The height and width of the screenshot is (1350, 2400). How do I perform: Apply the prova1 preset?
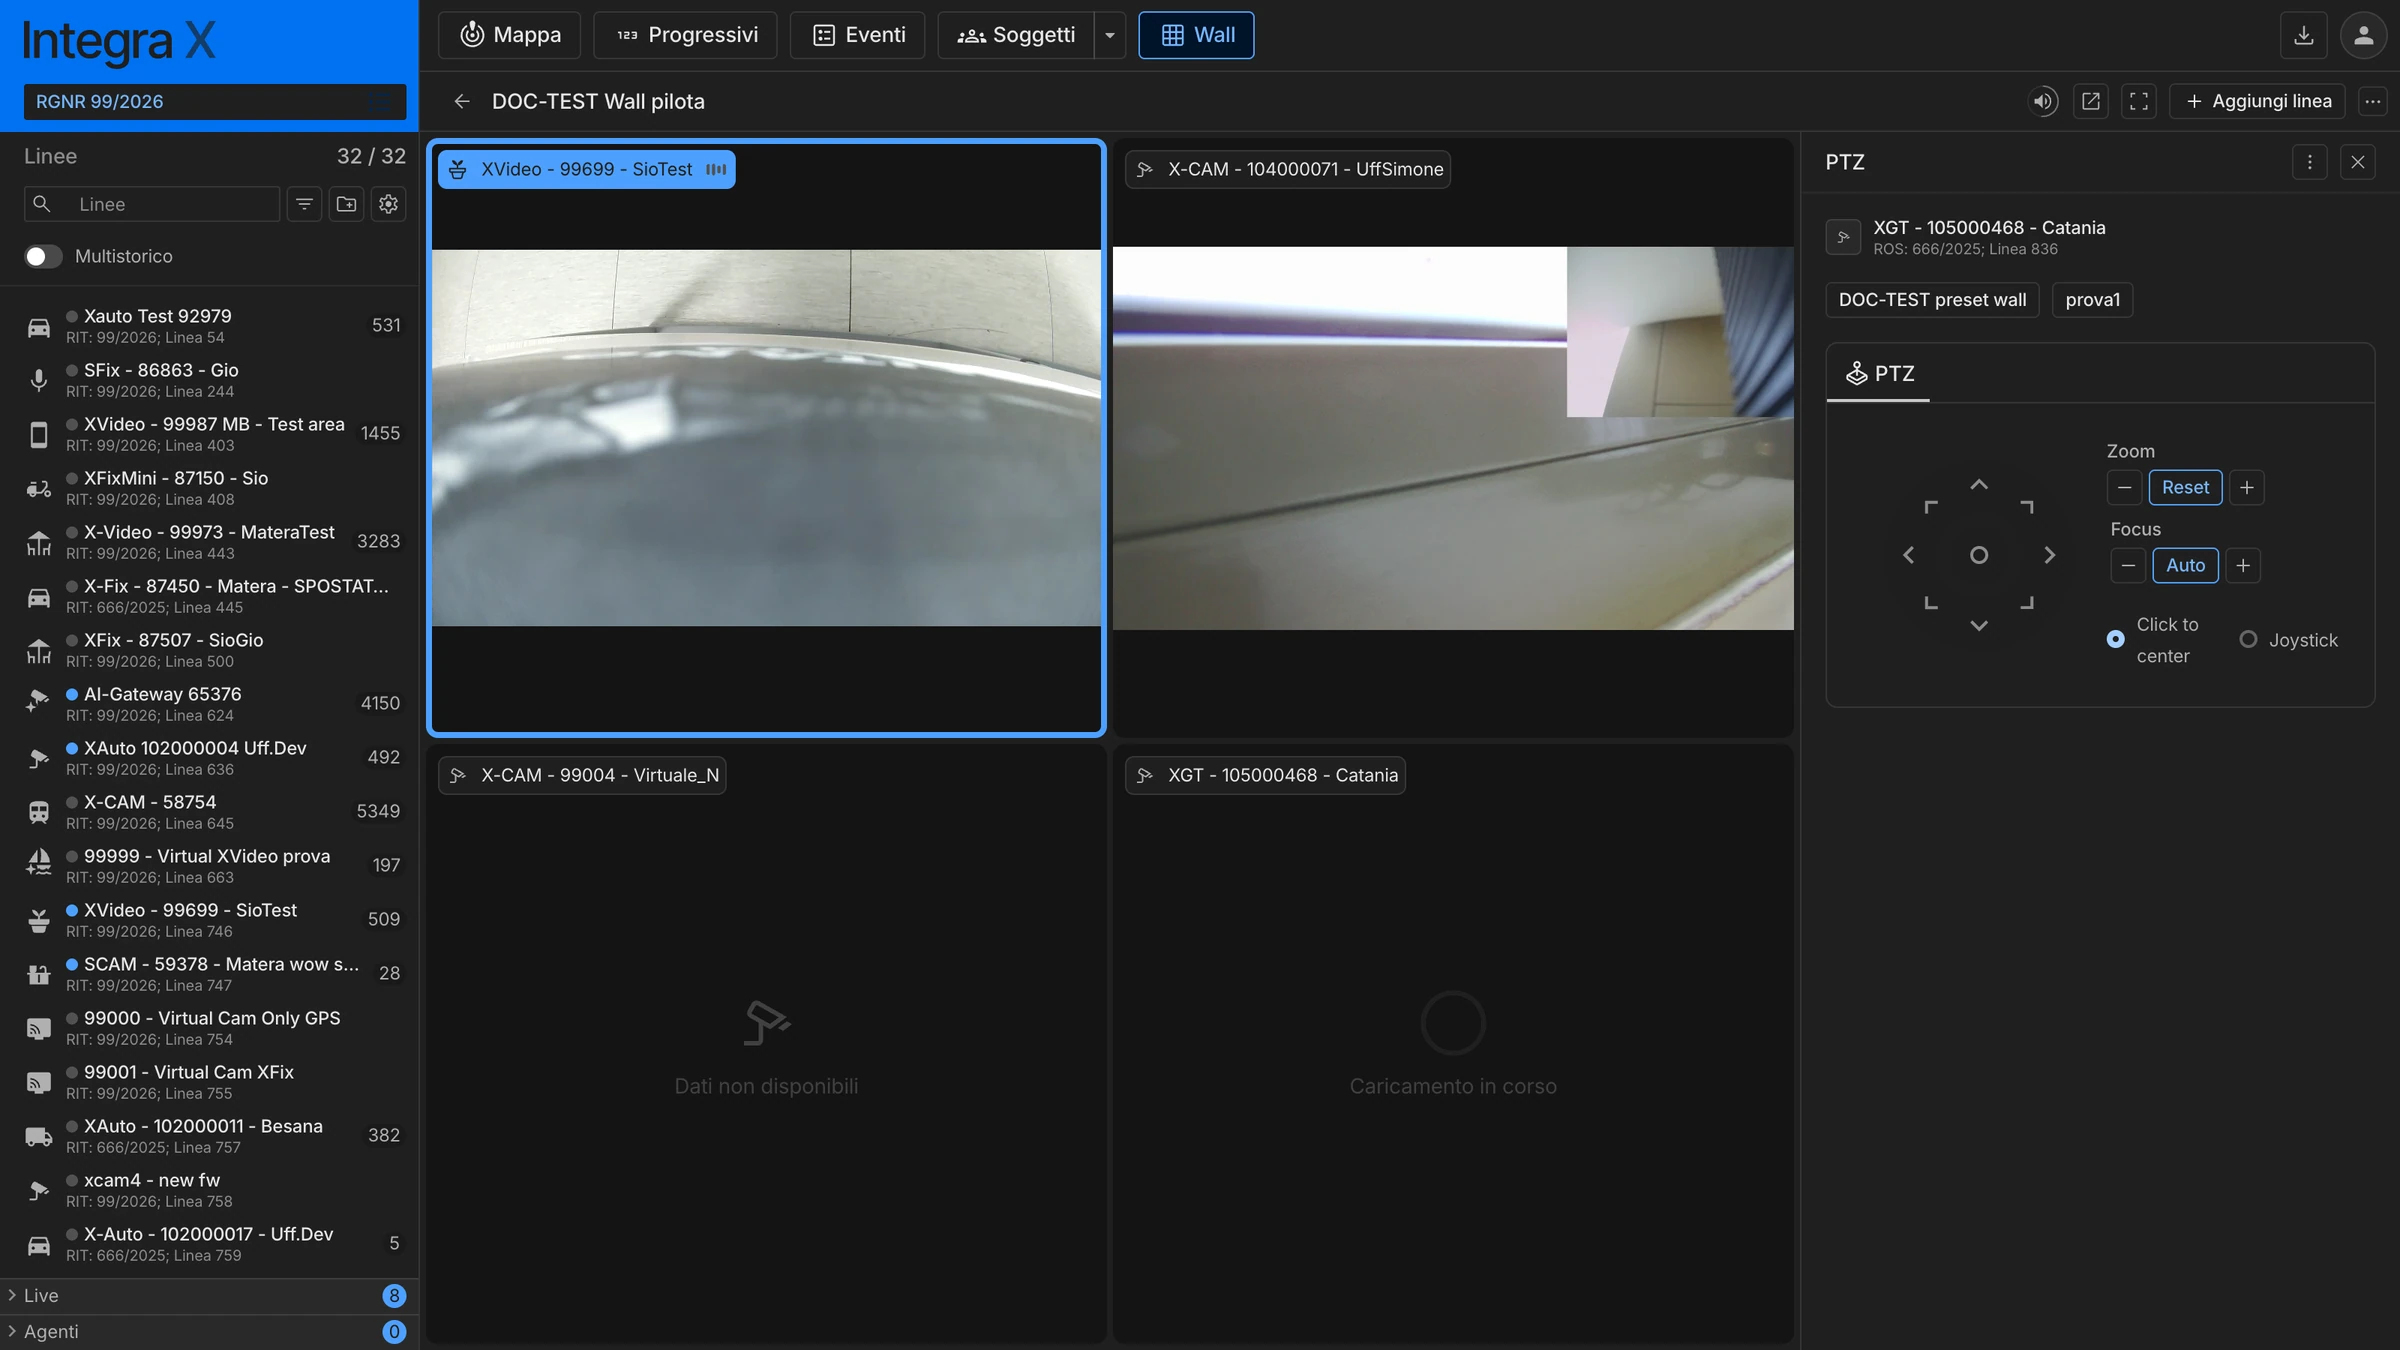2092,300
